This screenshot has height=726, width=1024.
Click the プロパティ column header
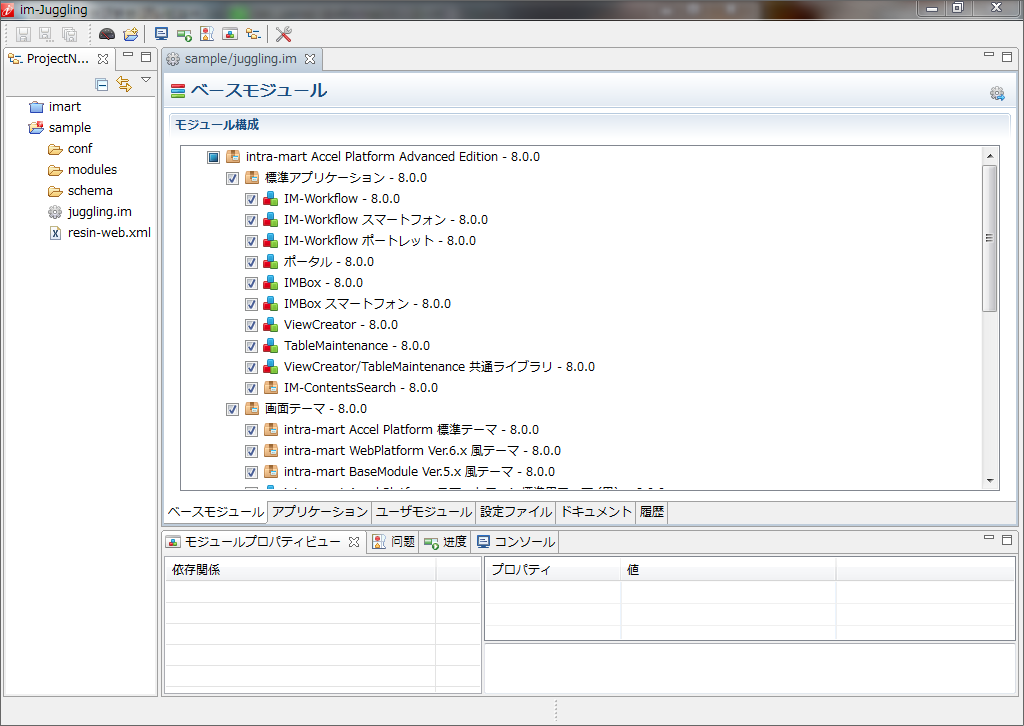coord(552,570)
